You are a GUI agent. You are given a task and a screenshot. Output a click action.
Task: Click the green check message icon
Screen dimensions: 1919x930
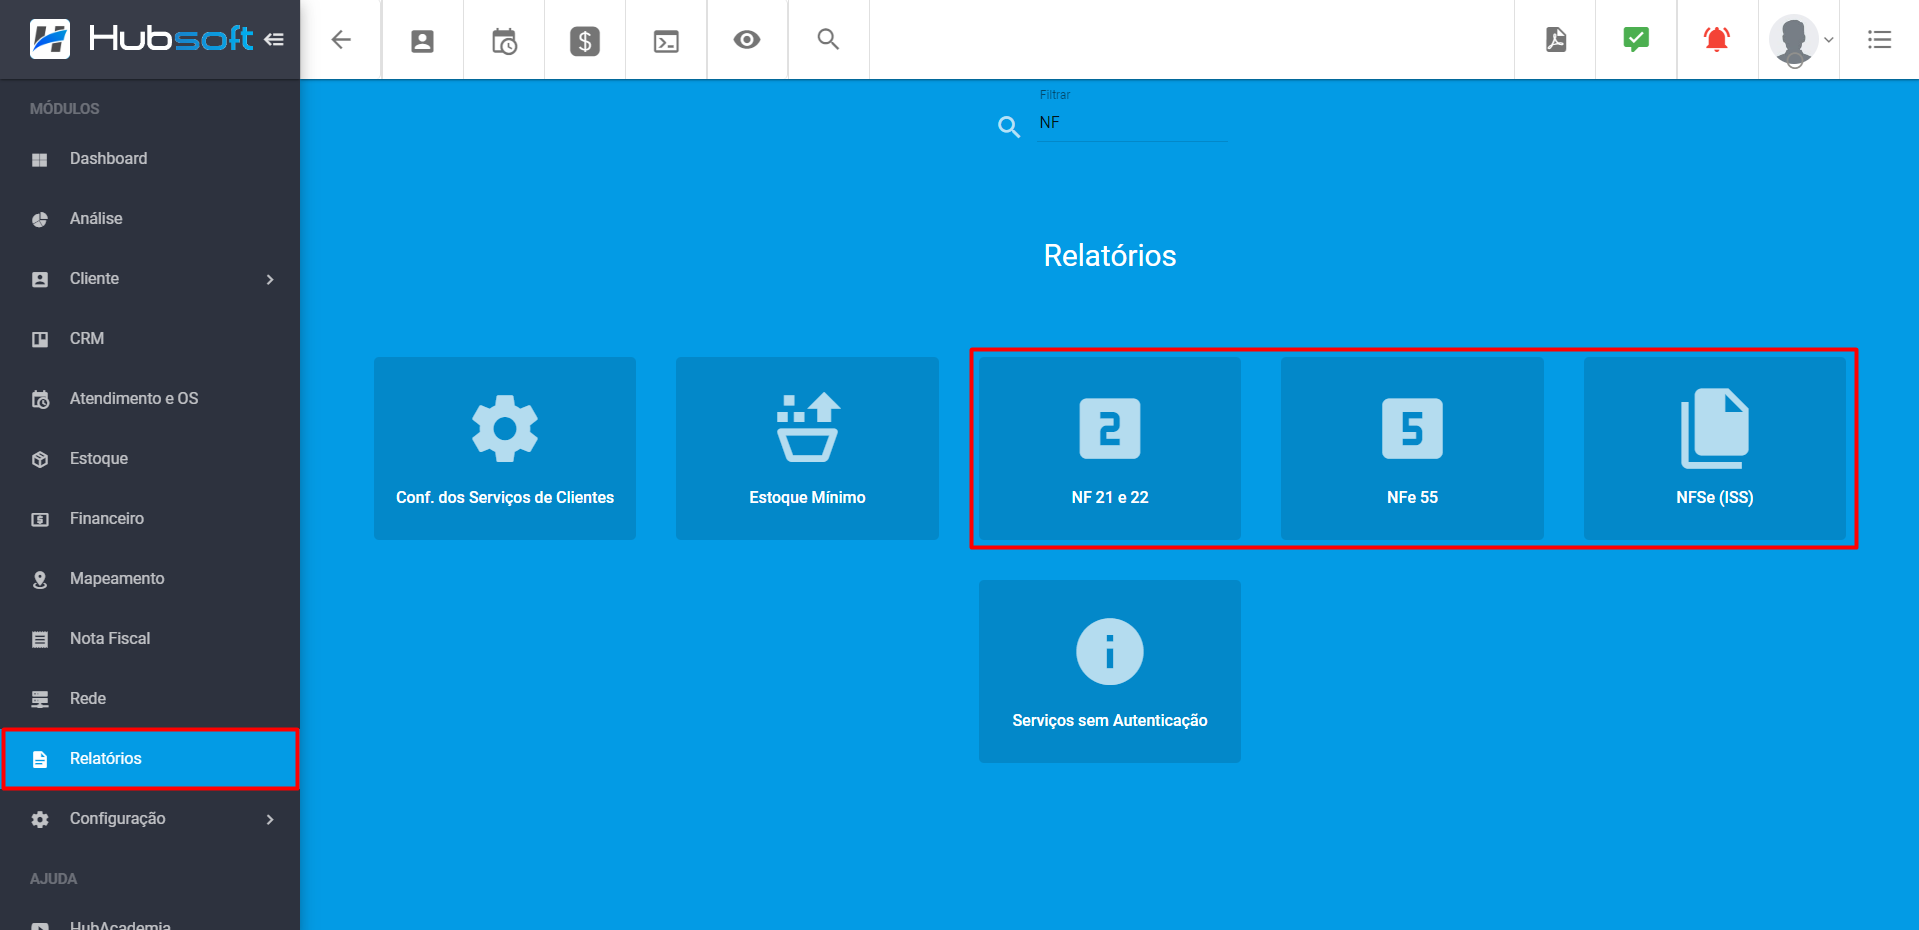coord(1636,39)
